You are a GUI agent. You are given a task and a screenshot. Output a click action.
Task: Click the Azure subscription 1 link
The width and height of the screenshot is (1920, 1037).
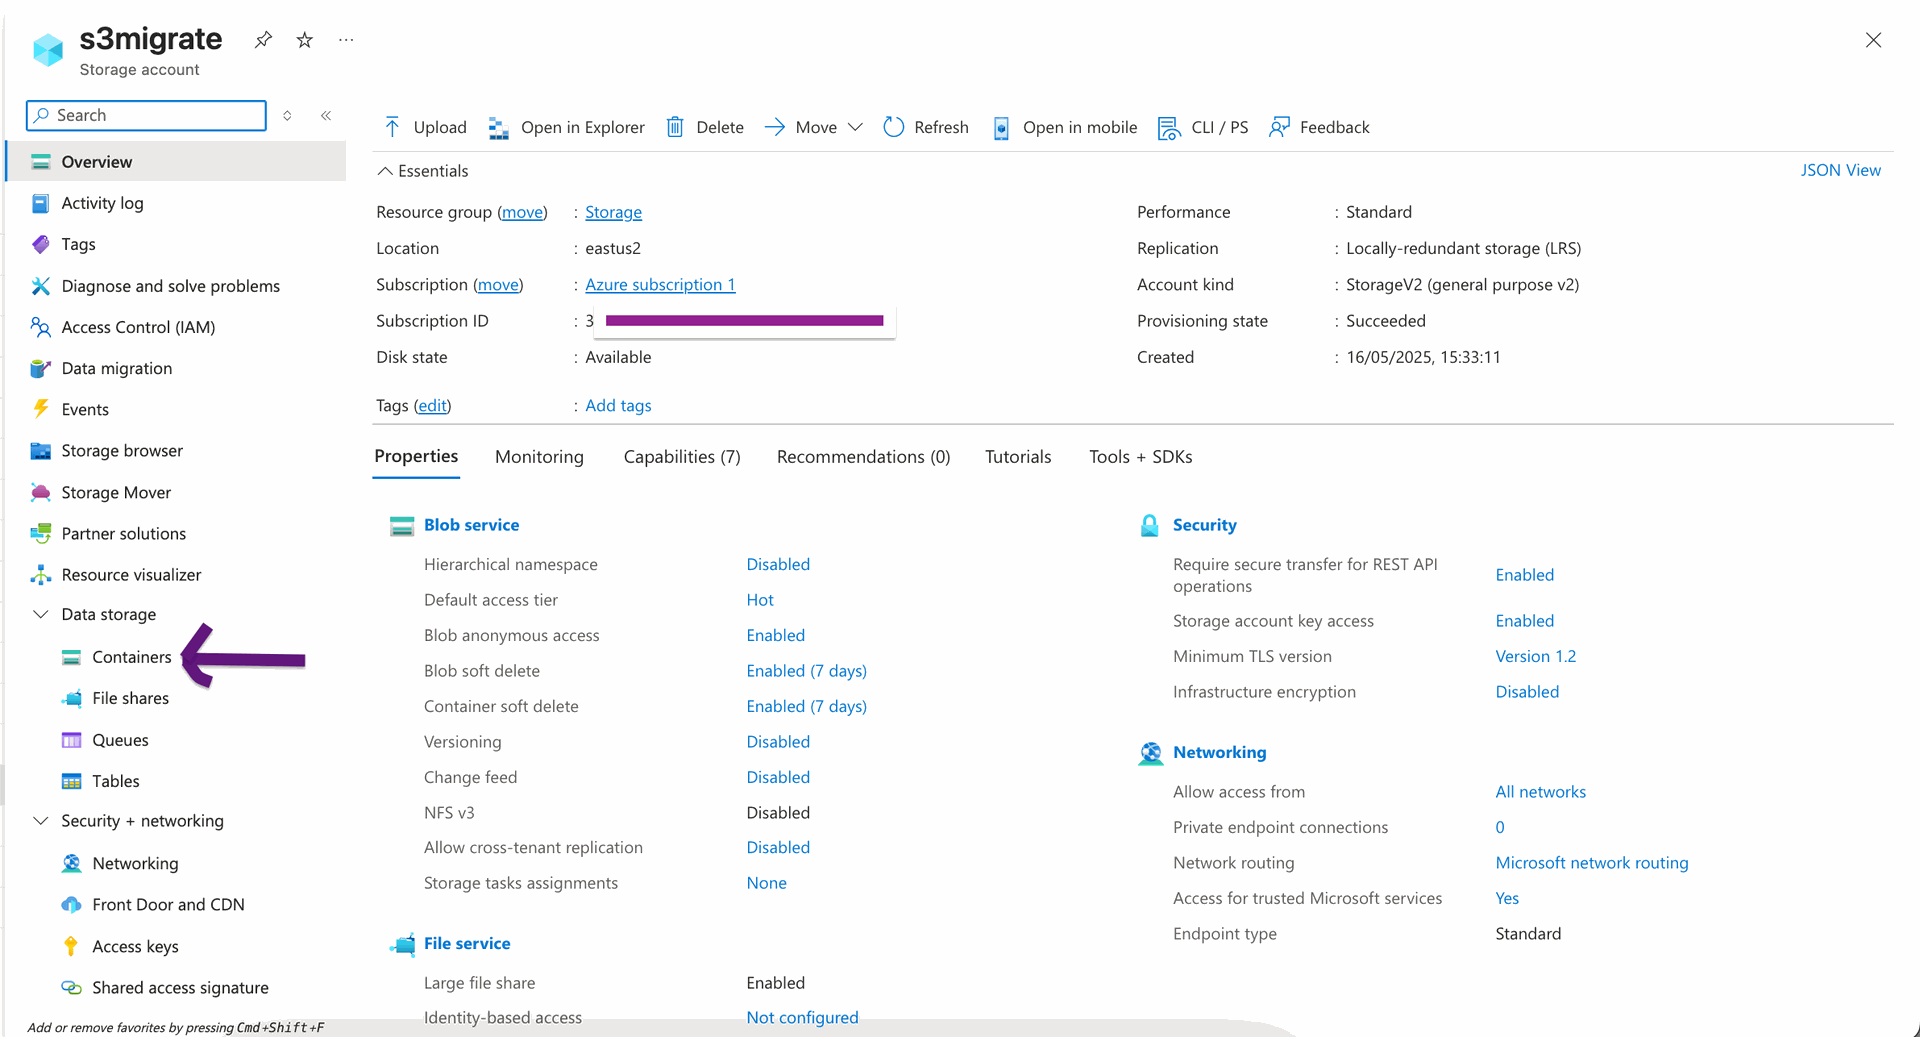point(660,285)
